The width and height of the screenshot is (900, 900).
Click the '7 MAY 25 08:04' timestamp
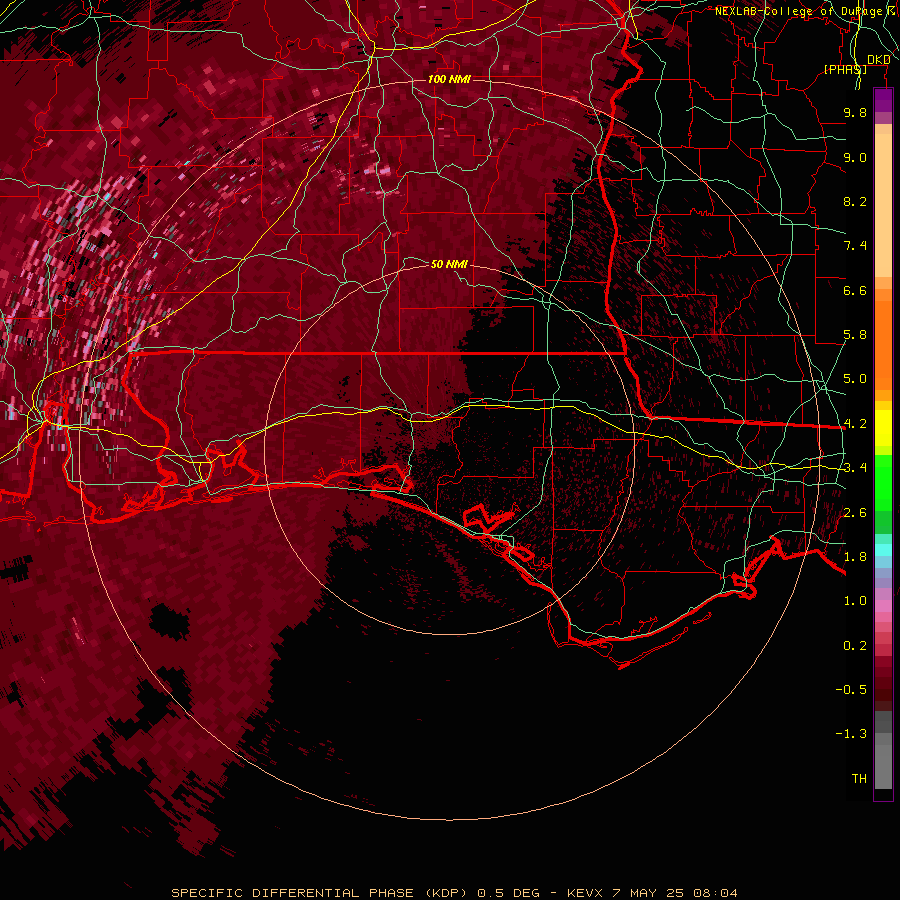(675, 893)
